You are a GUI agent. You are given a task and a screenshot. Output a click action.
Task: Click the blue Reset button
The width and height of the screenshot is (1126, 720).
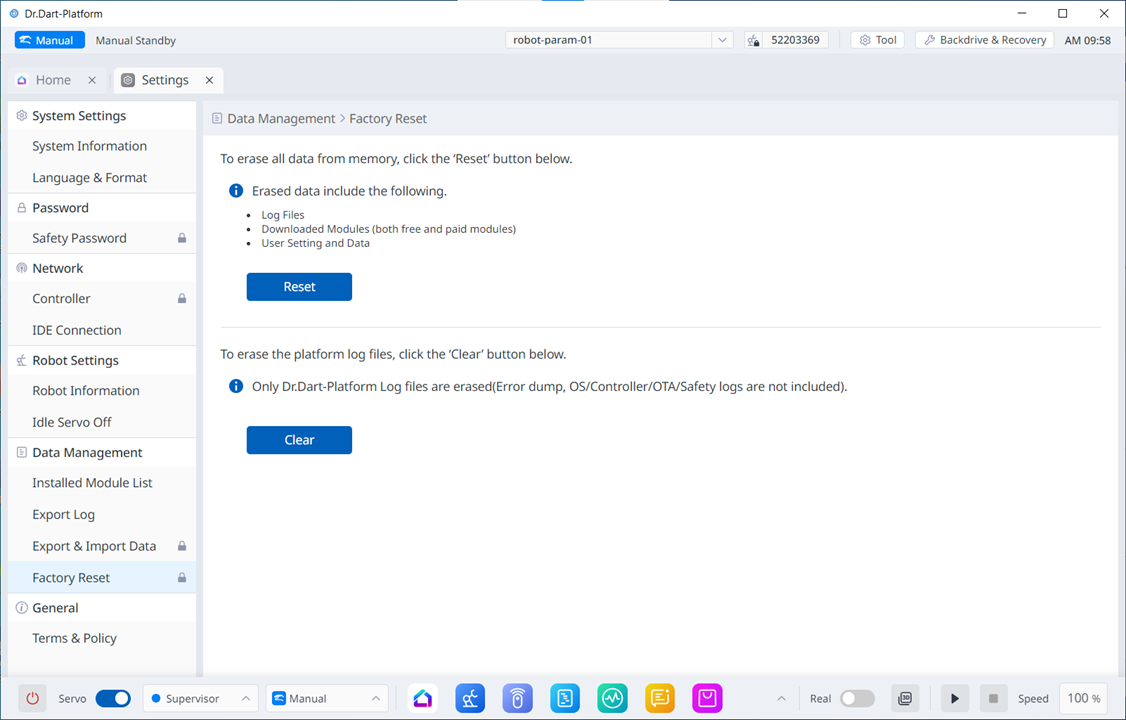(x=299, y=287)
